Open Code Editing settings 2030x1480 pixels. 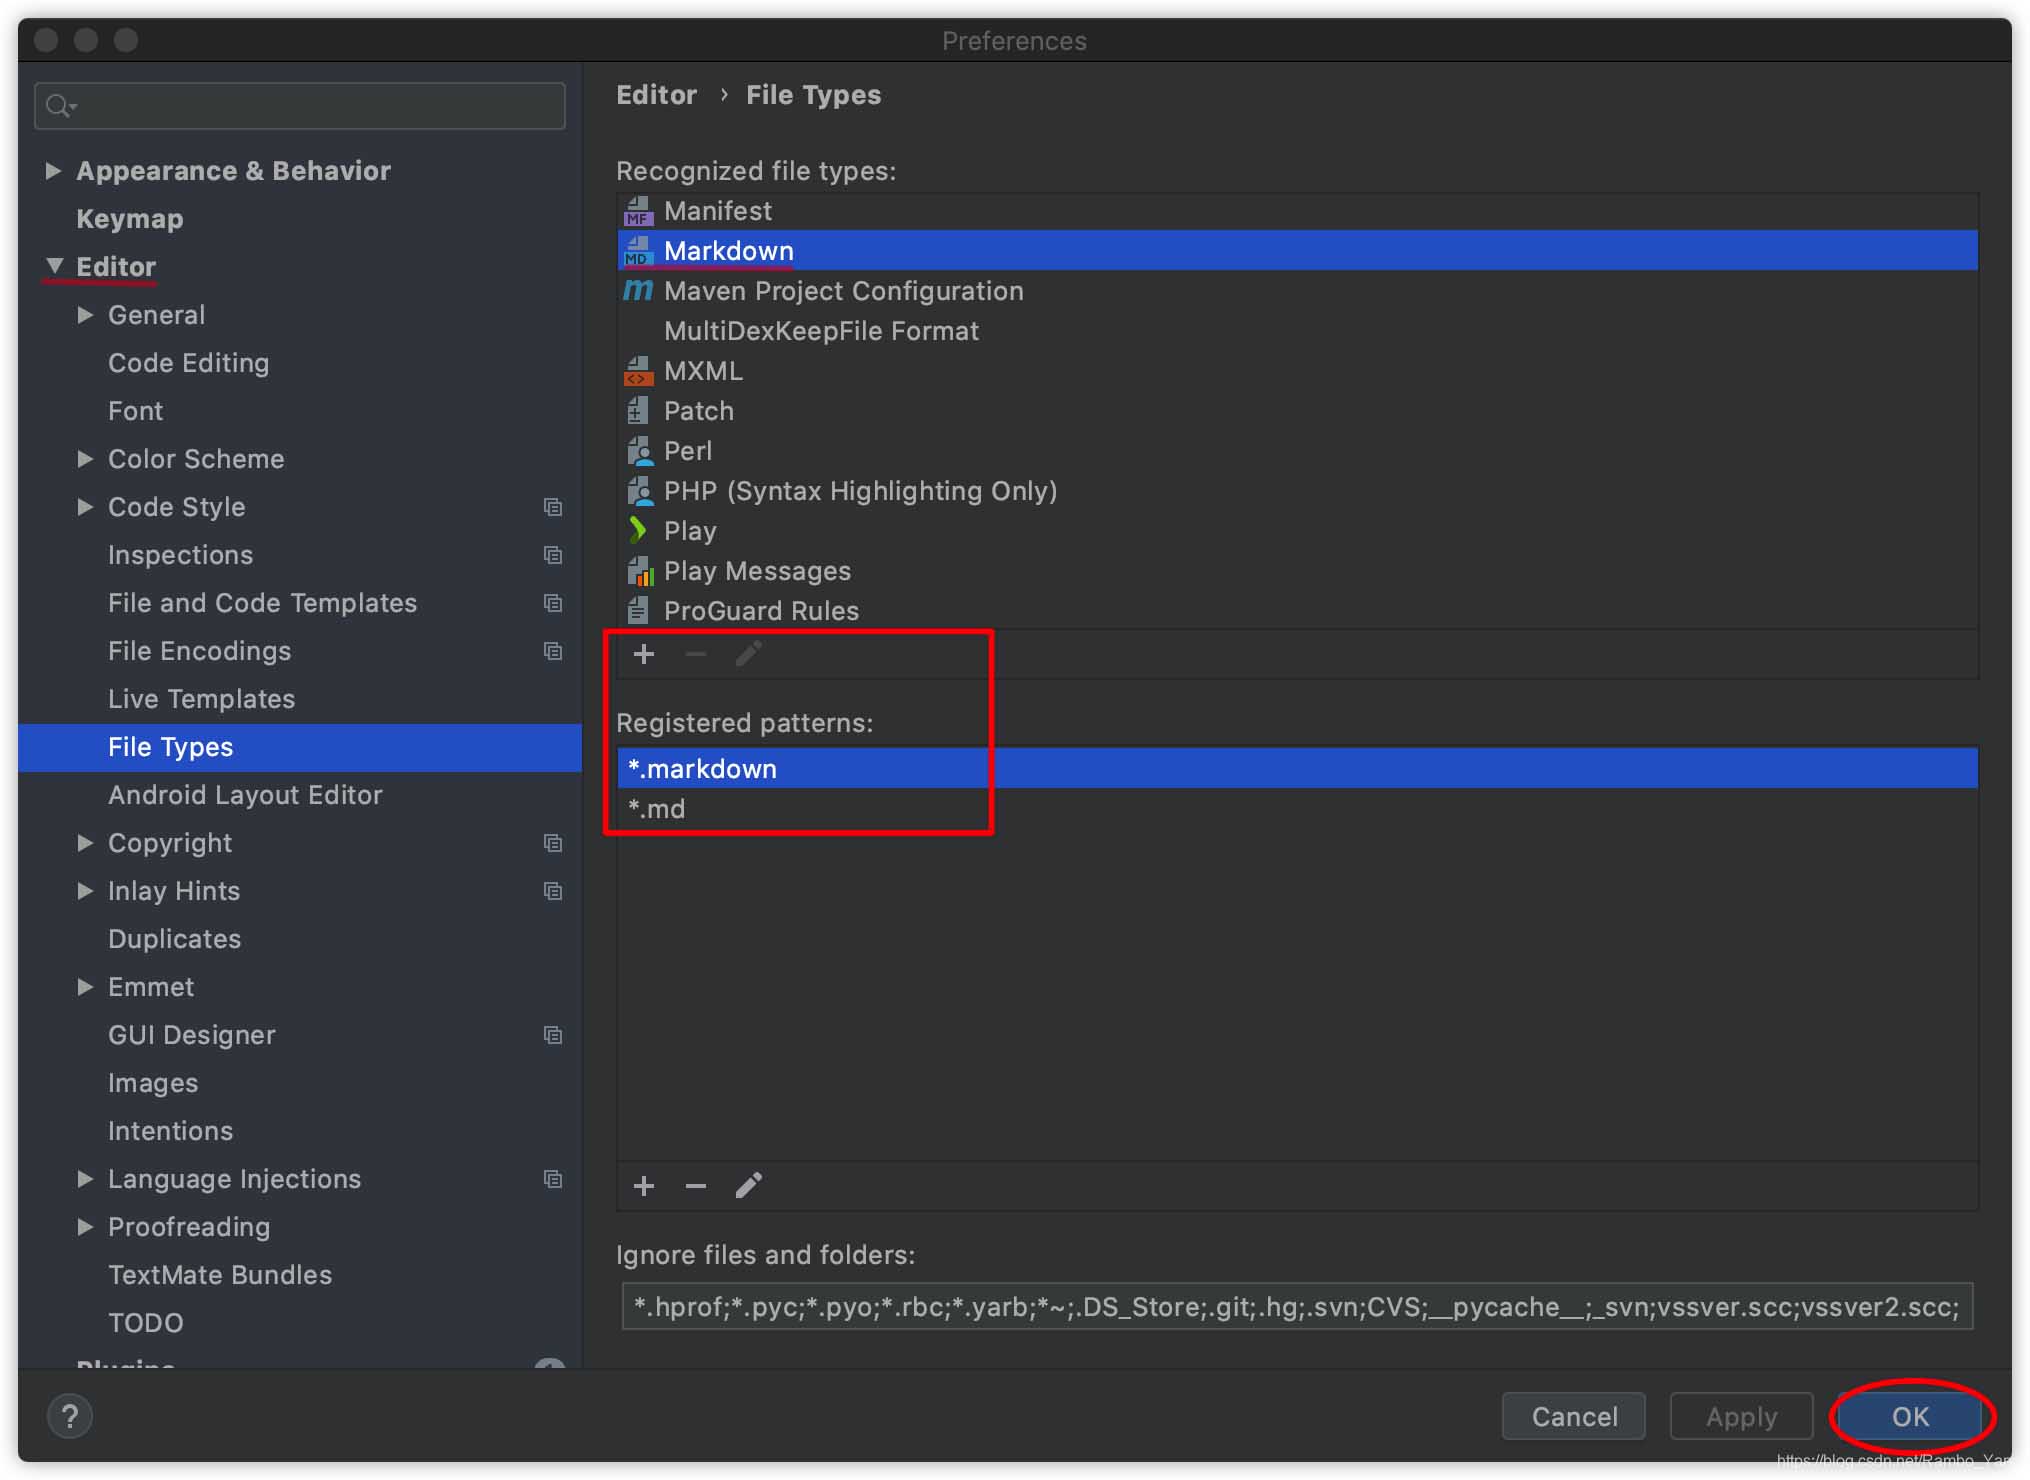[x=188, y=363]
